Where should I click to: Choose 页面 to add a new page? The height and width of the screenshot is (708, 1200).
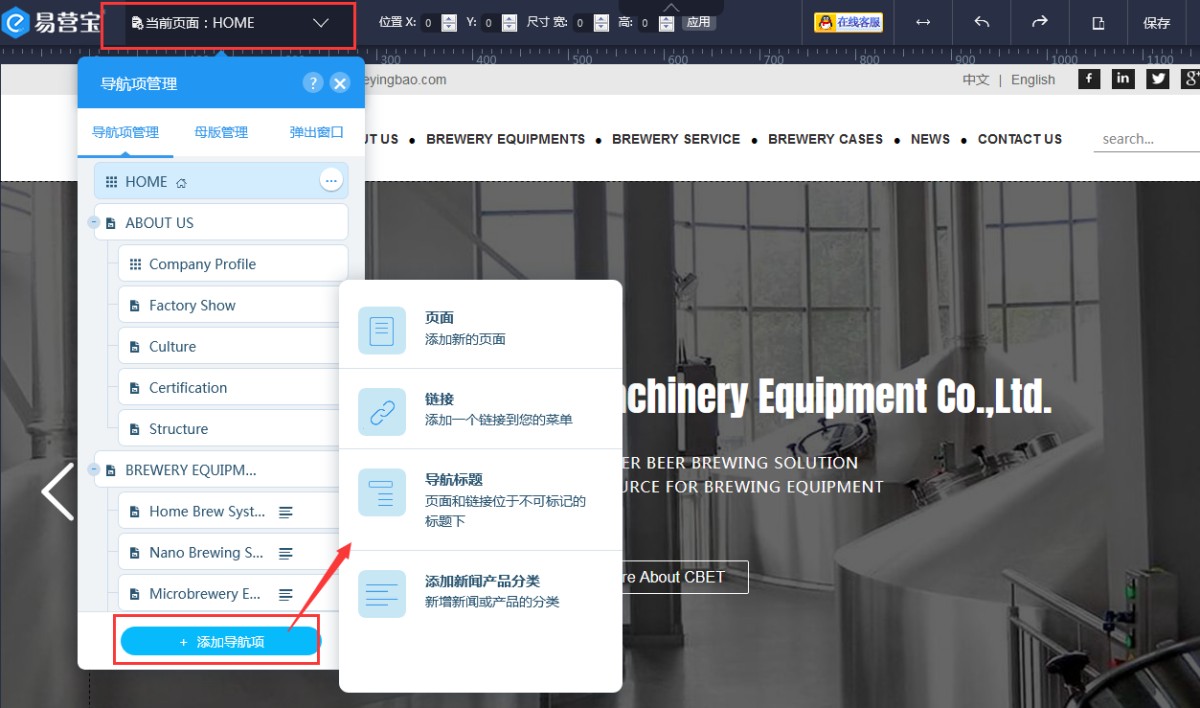pyautogui.click(x=481, y=328)
